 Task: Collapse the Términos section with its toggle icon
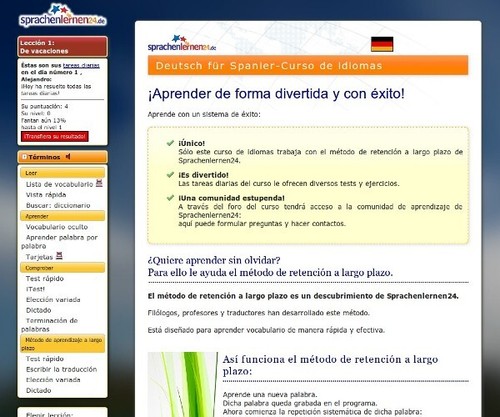pos(24,157)
